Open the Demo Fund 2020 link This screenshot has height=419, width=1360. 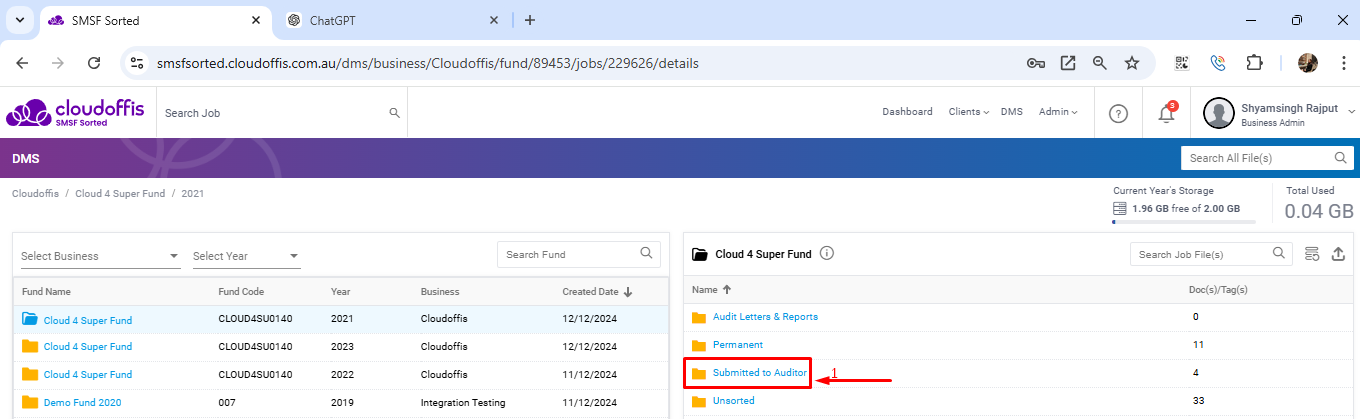[x=82, y=403]
